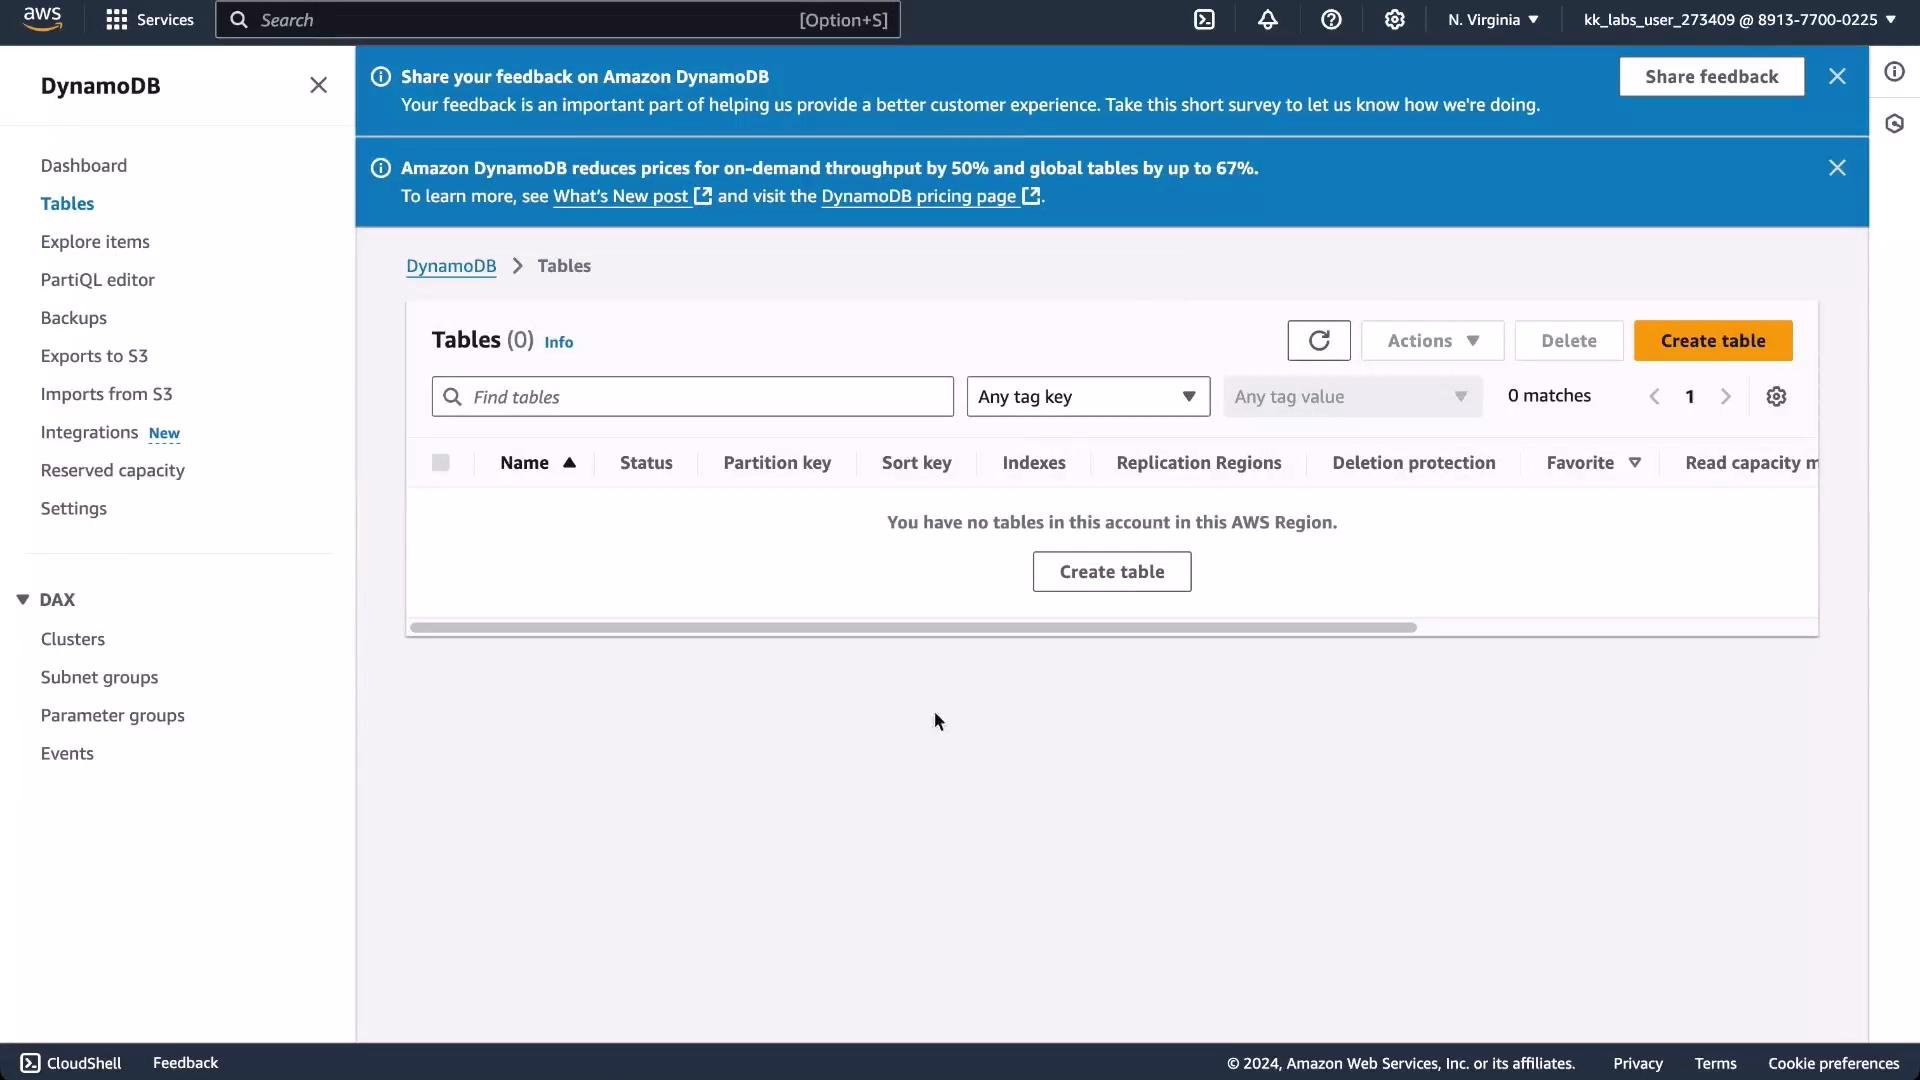Screen dimensions: 1920x1080
Task: Open Favorite column filter arrow
Action: point(1635,462)
